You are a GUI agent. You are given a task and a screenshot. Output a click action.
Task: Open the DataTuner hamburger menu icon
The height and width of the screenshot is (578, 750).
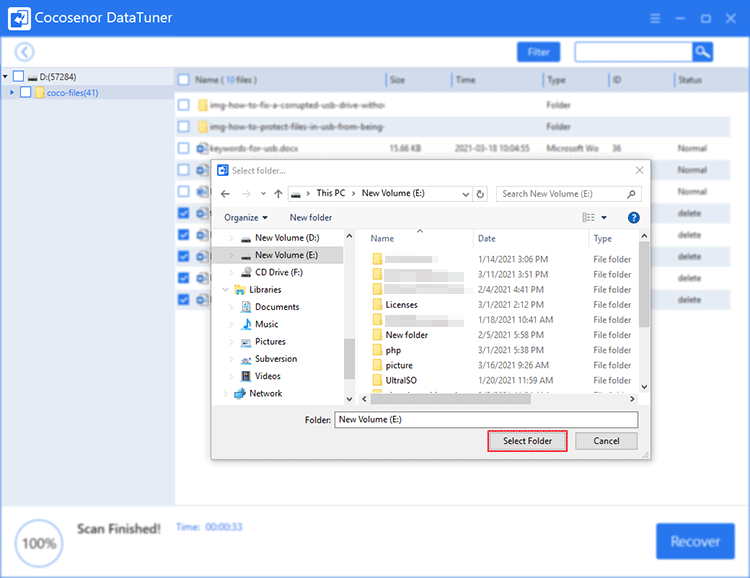point(655,18)
